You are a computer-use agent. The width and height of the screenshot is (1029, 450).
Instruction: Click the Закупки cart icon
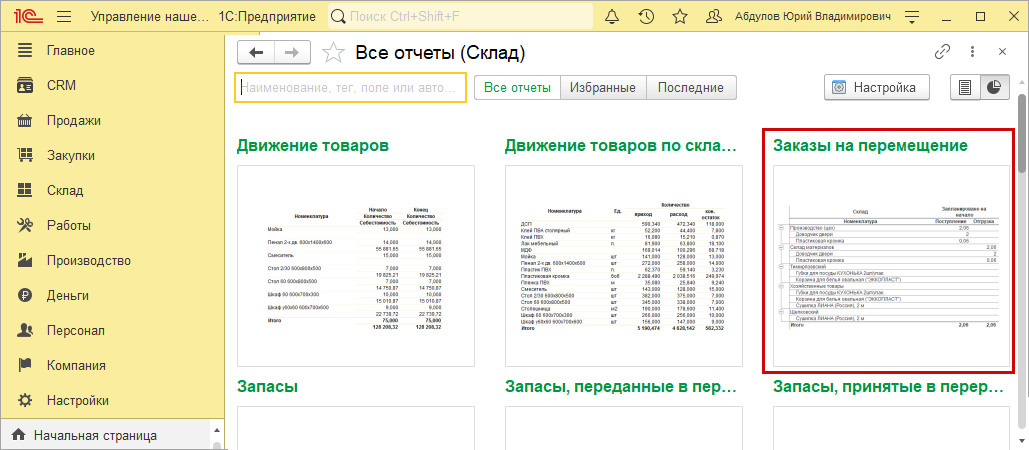click(x=25, y=155)
